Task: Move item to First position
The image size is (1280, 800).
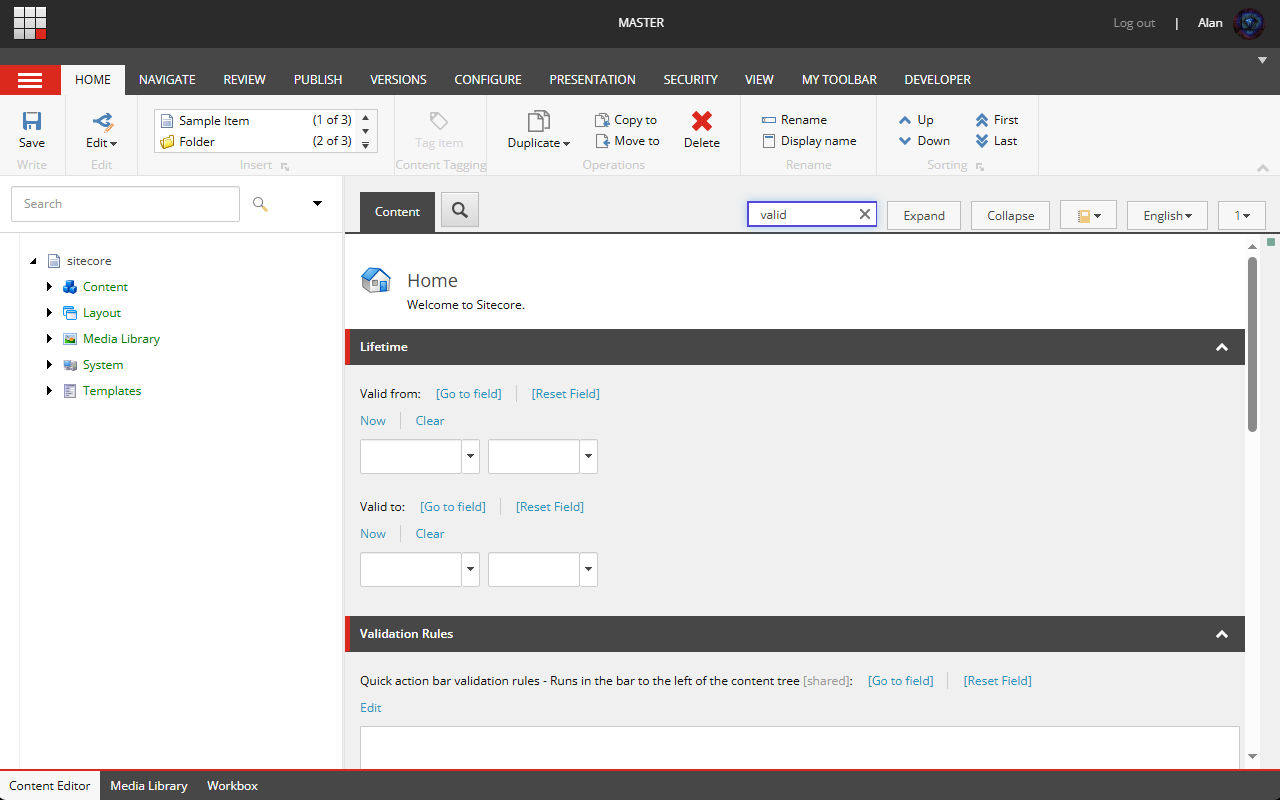Action: (997, 120)
